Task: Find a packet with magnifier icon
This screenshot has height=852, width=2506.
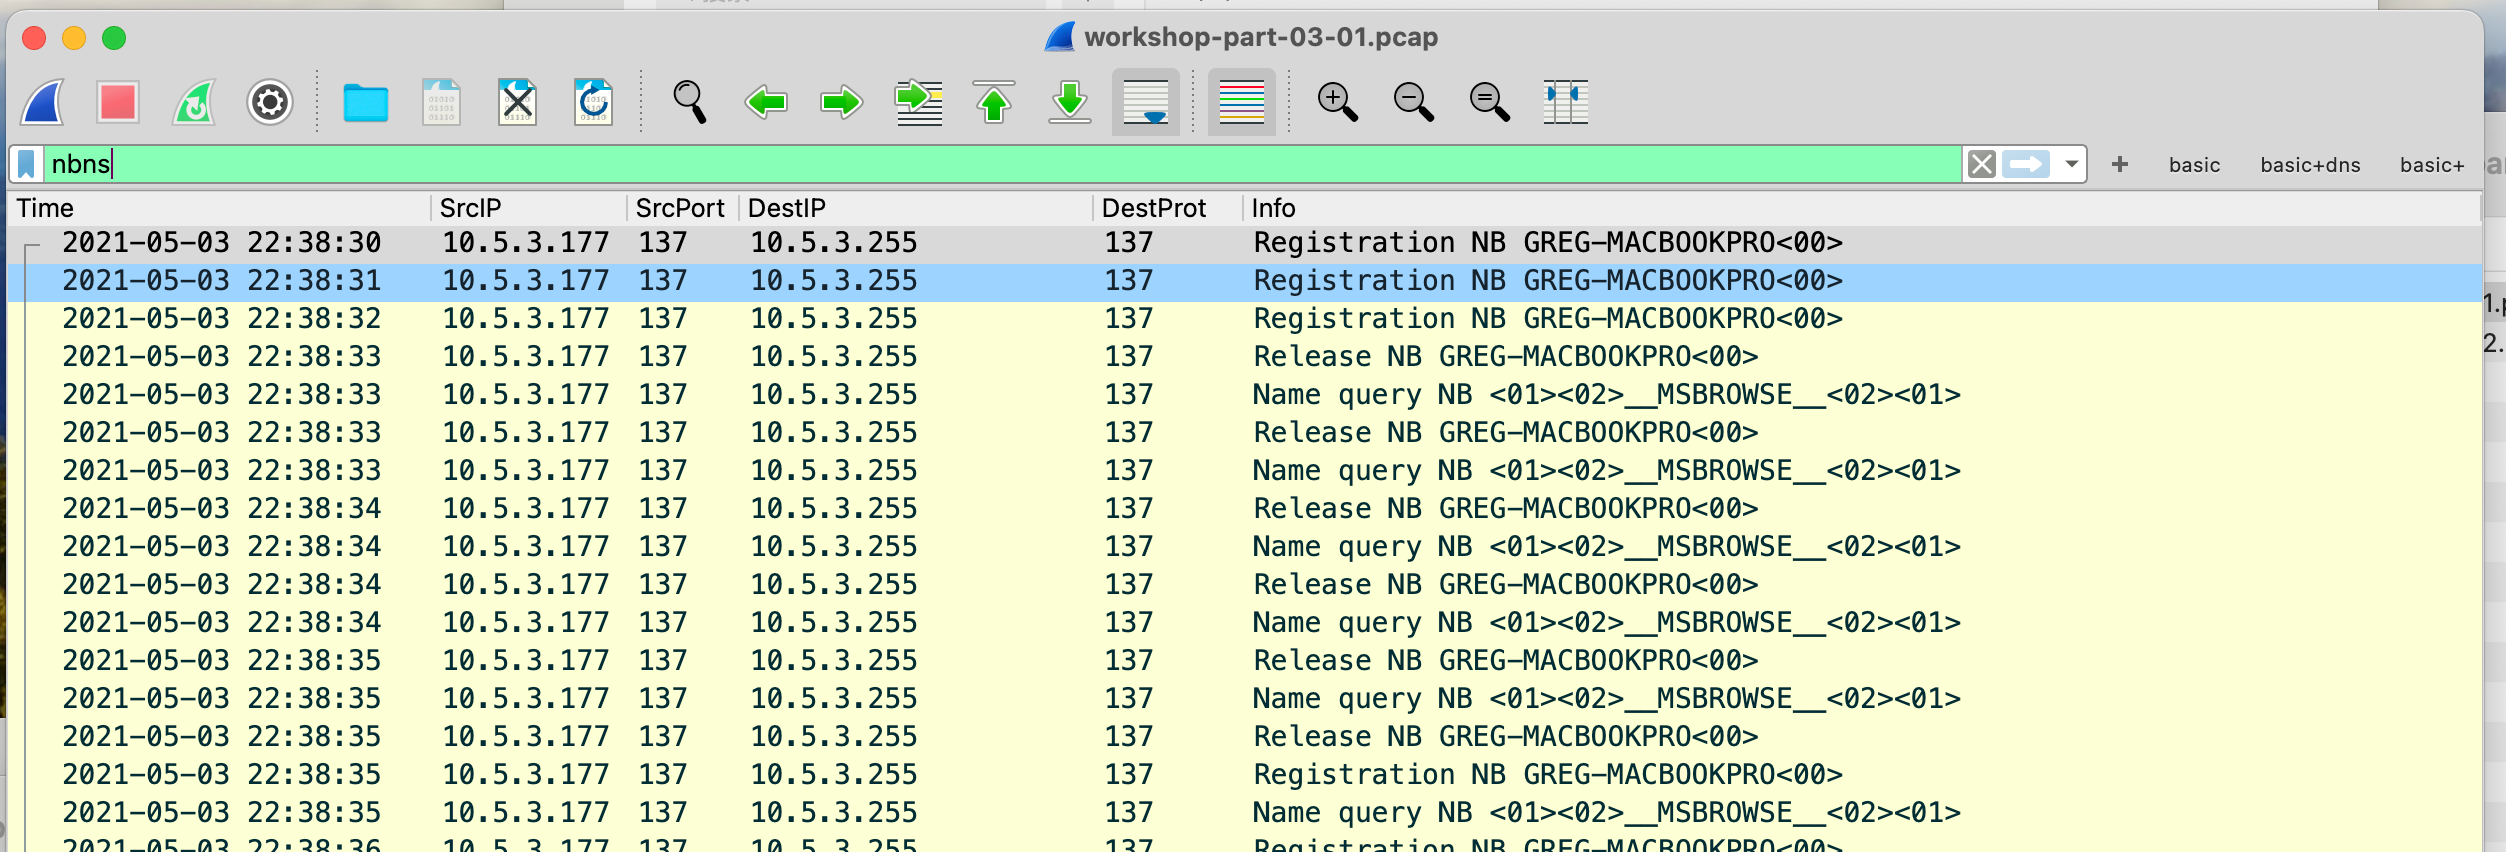Action: click(x=689, y=102)
